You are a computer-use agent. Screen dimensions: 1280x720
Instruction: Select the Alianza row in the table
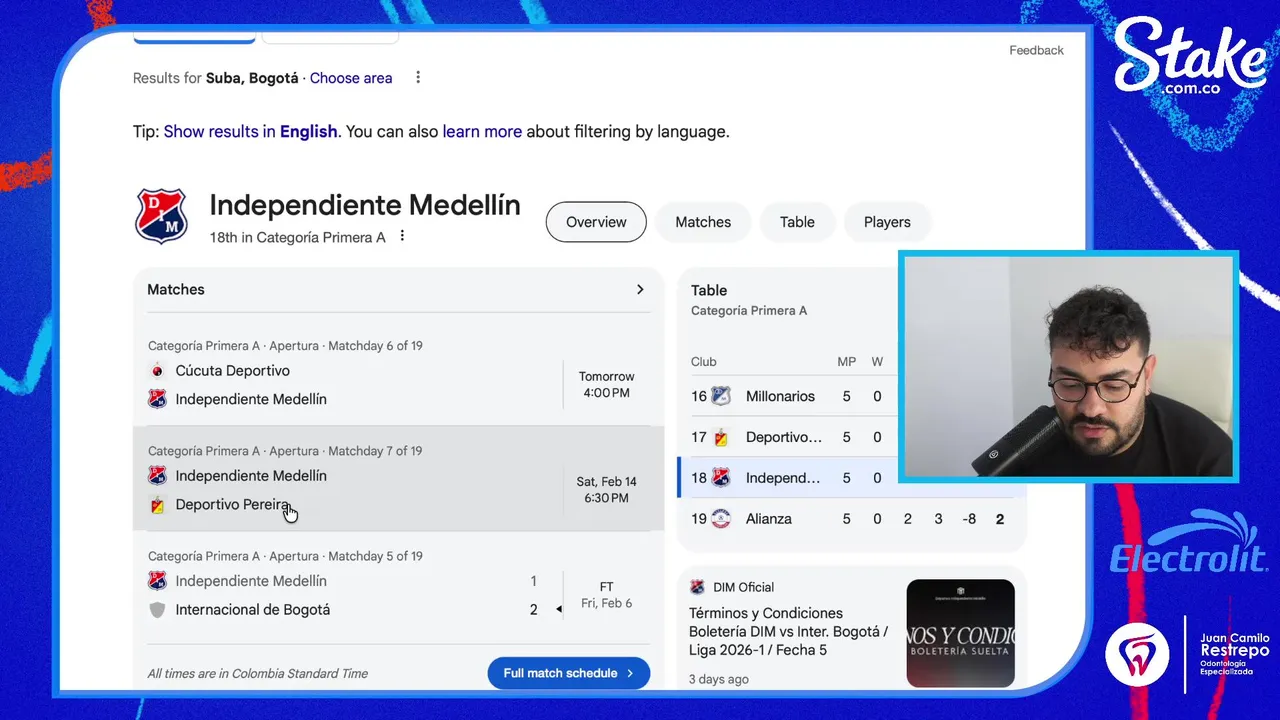coord(852,519)
